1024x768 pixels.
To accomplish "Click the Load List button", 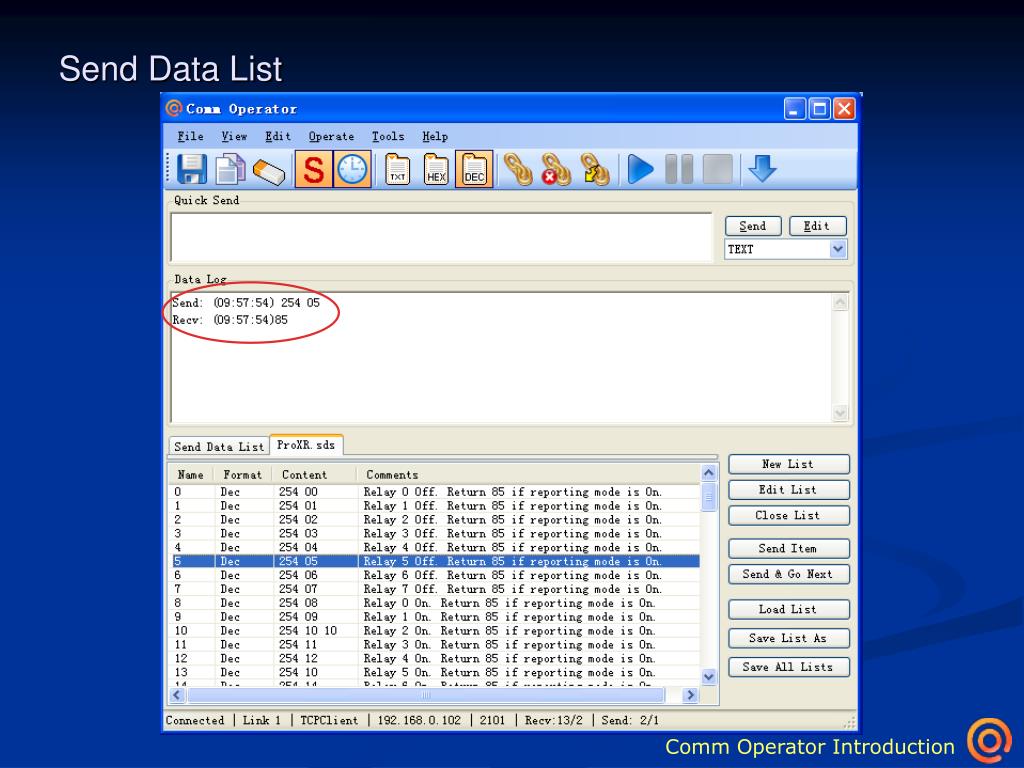I will (789, 609).
